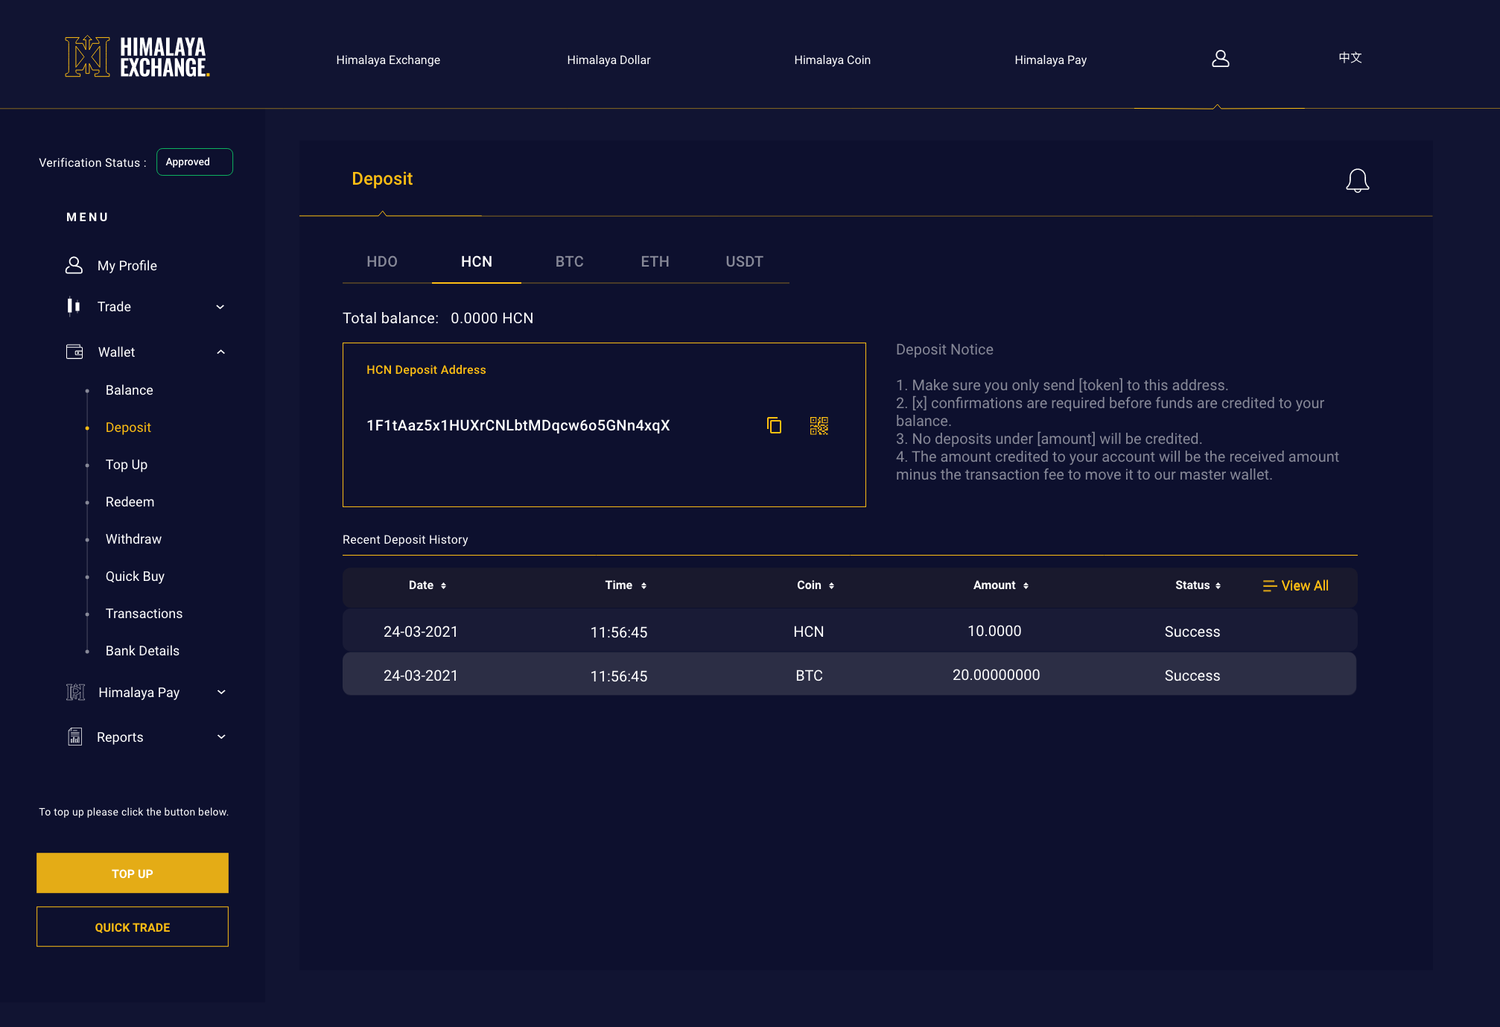
Task: Click the My Profile person icon
Action: pyautogui.click(x=74, y=265)
